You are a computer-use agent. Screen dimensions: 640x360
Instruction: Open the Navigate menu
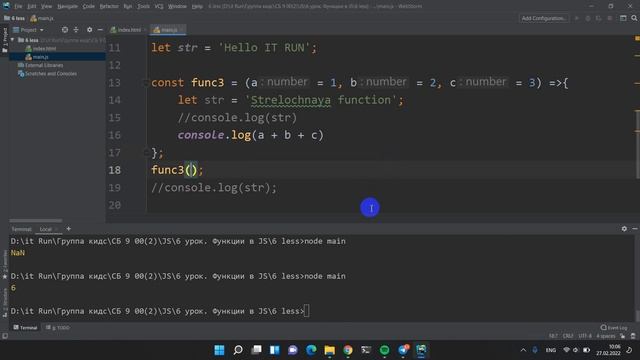67,6
